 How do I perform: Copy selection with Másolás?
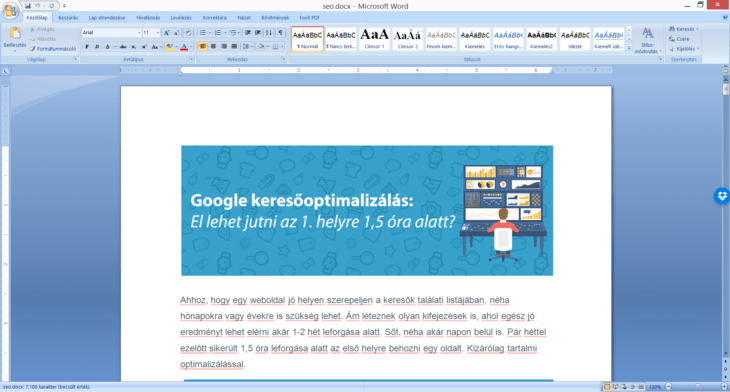[42, 39]
